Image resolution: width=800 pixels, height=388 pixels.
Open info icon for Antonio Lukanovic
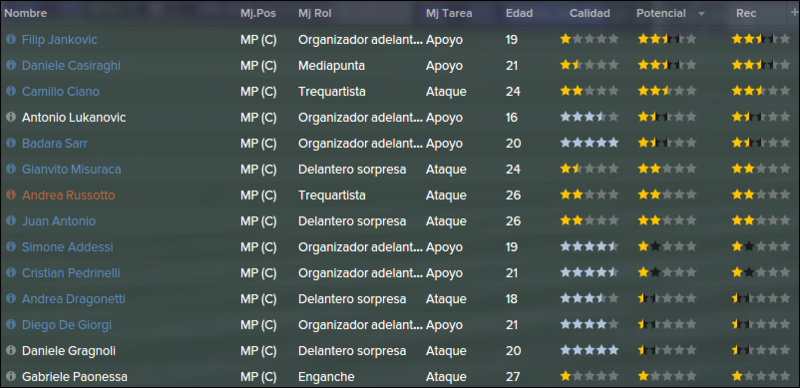(x=11, y=117)
